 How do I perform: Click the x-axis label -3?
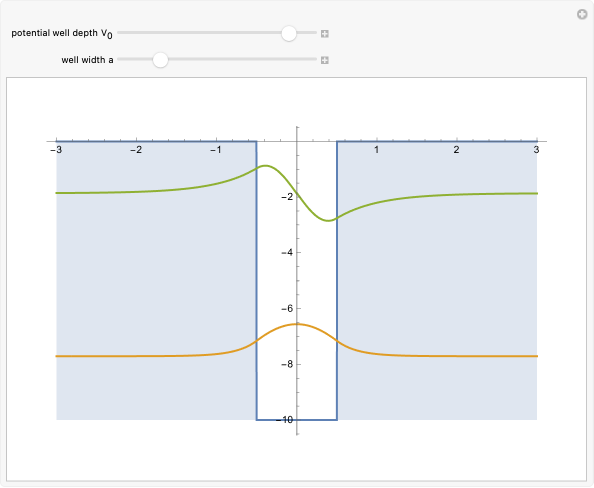click(56, 150)
